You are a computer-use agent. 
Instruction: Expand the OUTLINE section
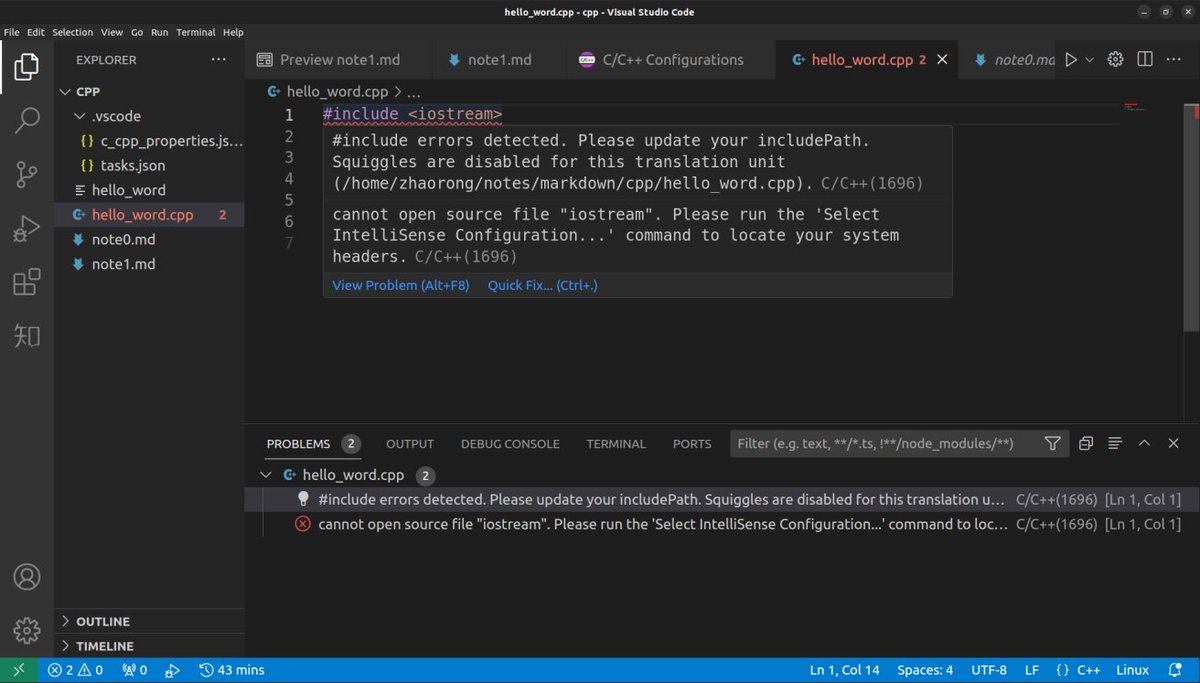coord(149,621)
